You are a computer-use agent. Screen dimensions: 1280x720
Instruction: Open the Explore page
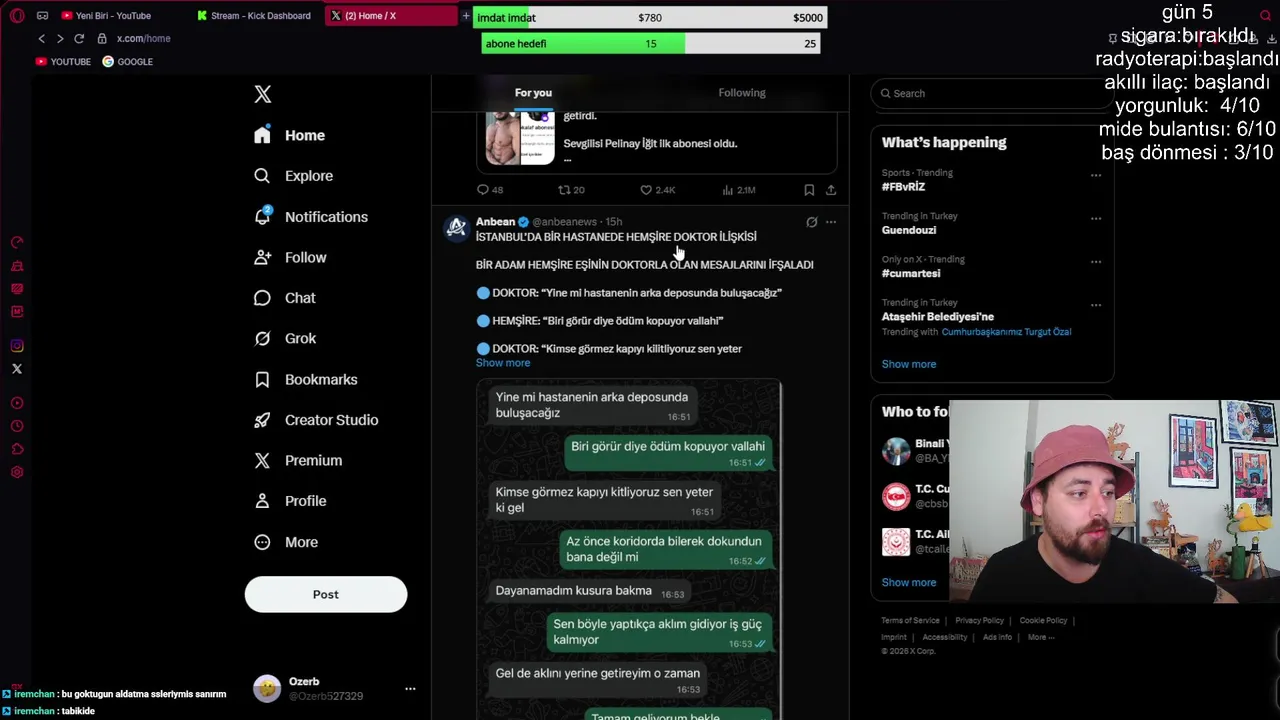tap(293, 176)
